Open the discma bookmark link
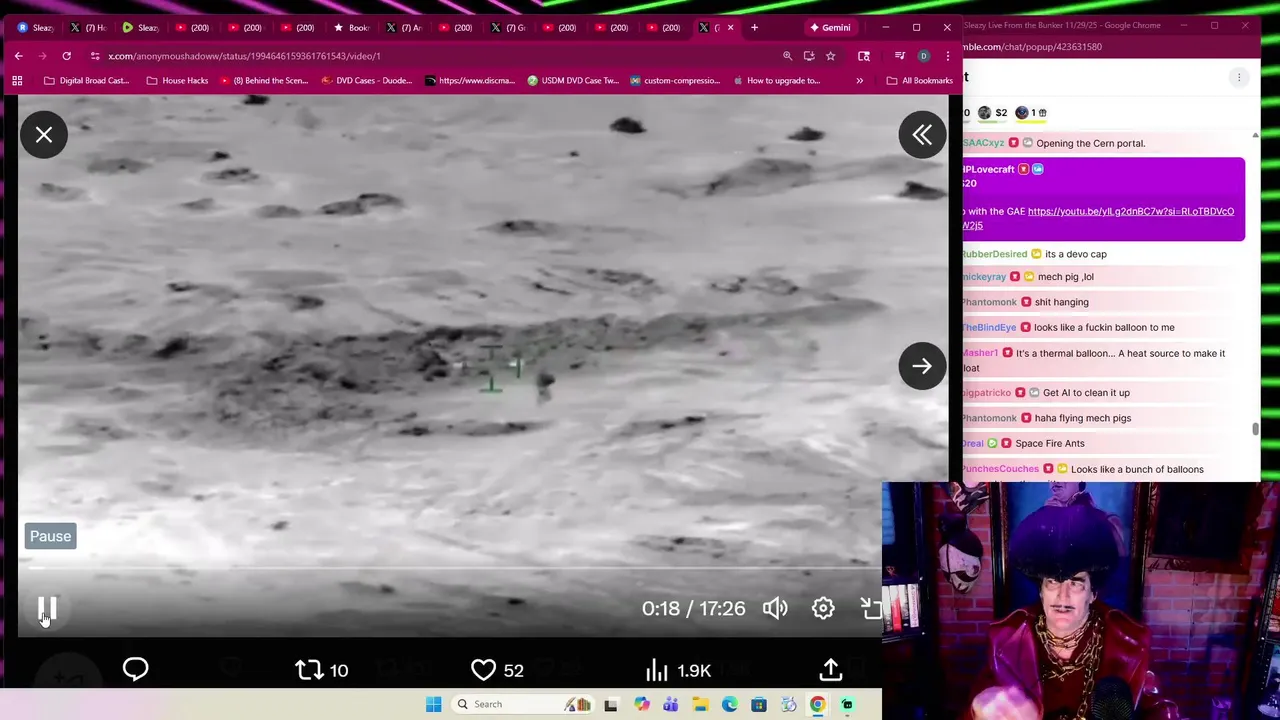This screenshot has width=1280, height=720. pos(469,81)
